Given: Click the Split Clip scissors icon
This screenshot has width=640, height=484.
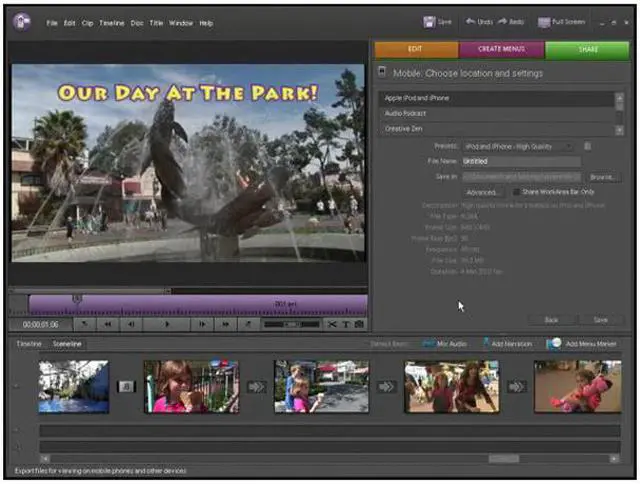Looking at the screenshot, I should (x=332, y=324).
